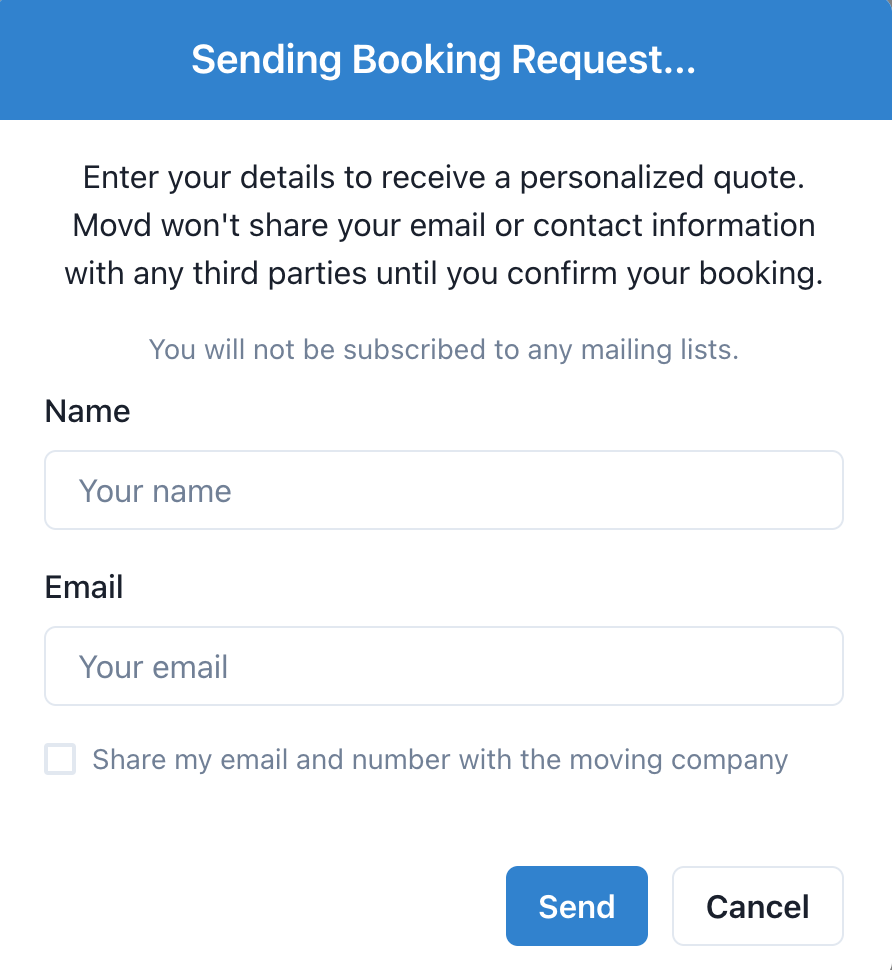Image resolution: width=892 pixels, height=970 pixels.
Task: Click the 'Sending Booking Request...' header title
Action: (444, 60)
